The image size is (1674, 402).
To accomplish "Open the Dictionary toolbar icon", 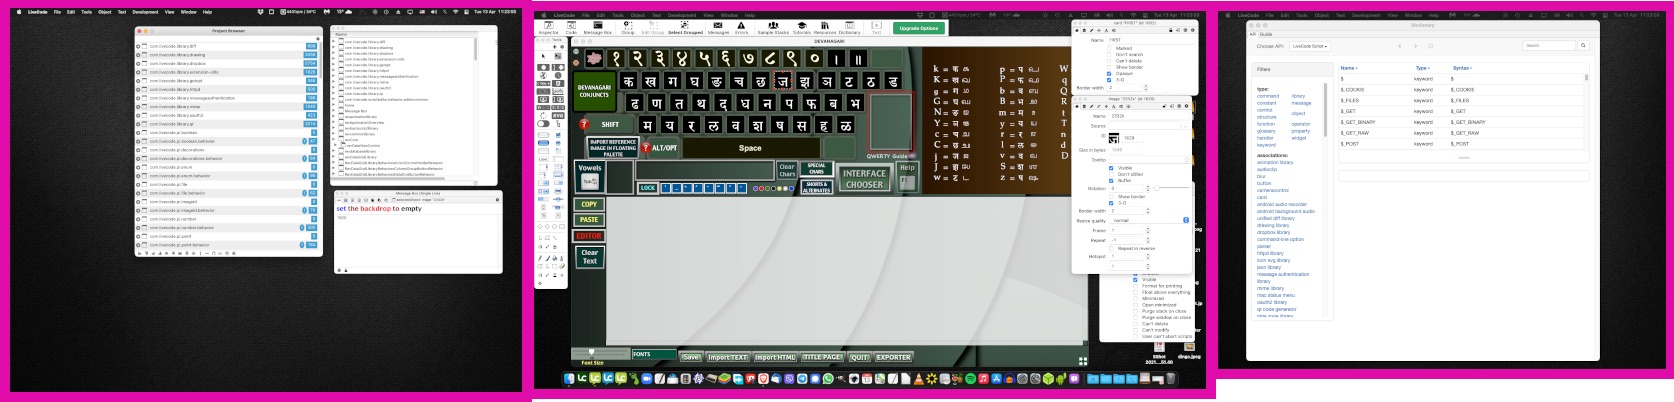I will tap(849, 28).
